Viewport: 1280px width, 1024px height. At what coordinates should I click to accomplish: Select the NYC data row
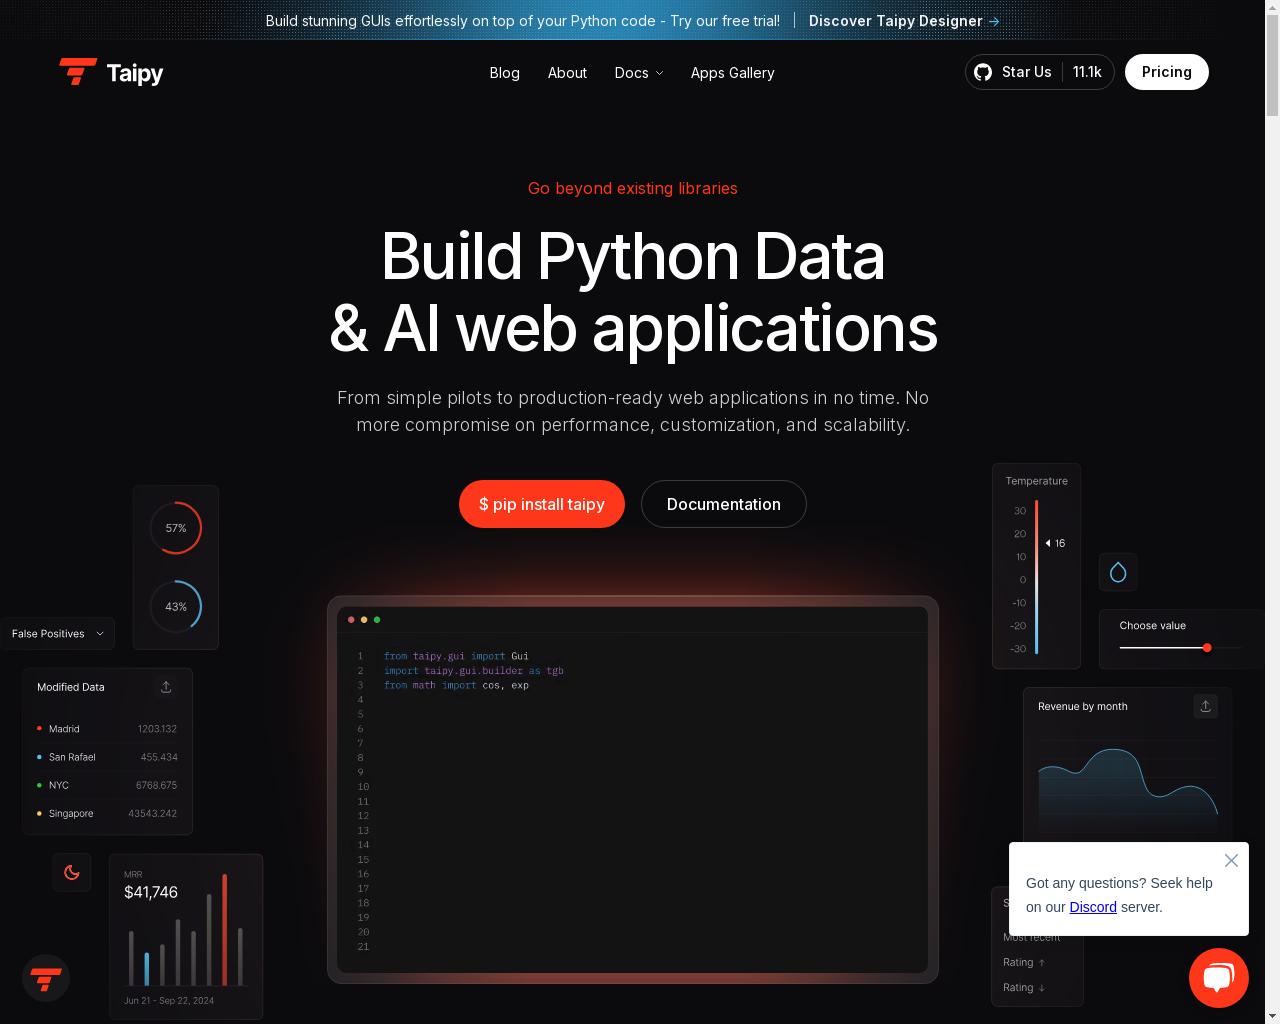point(107,785)
